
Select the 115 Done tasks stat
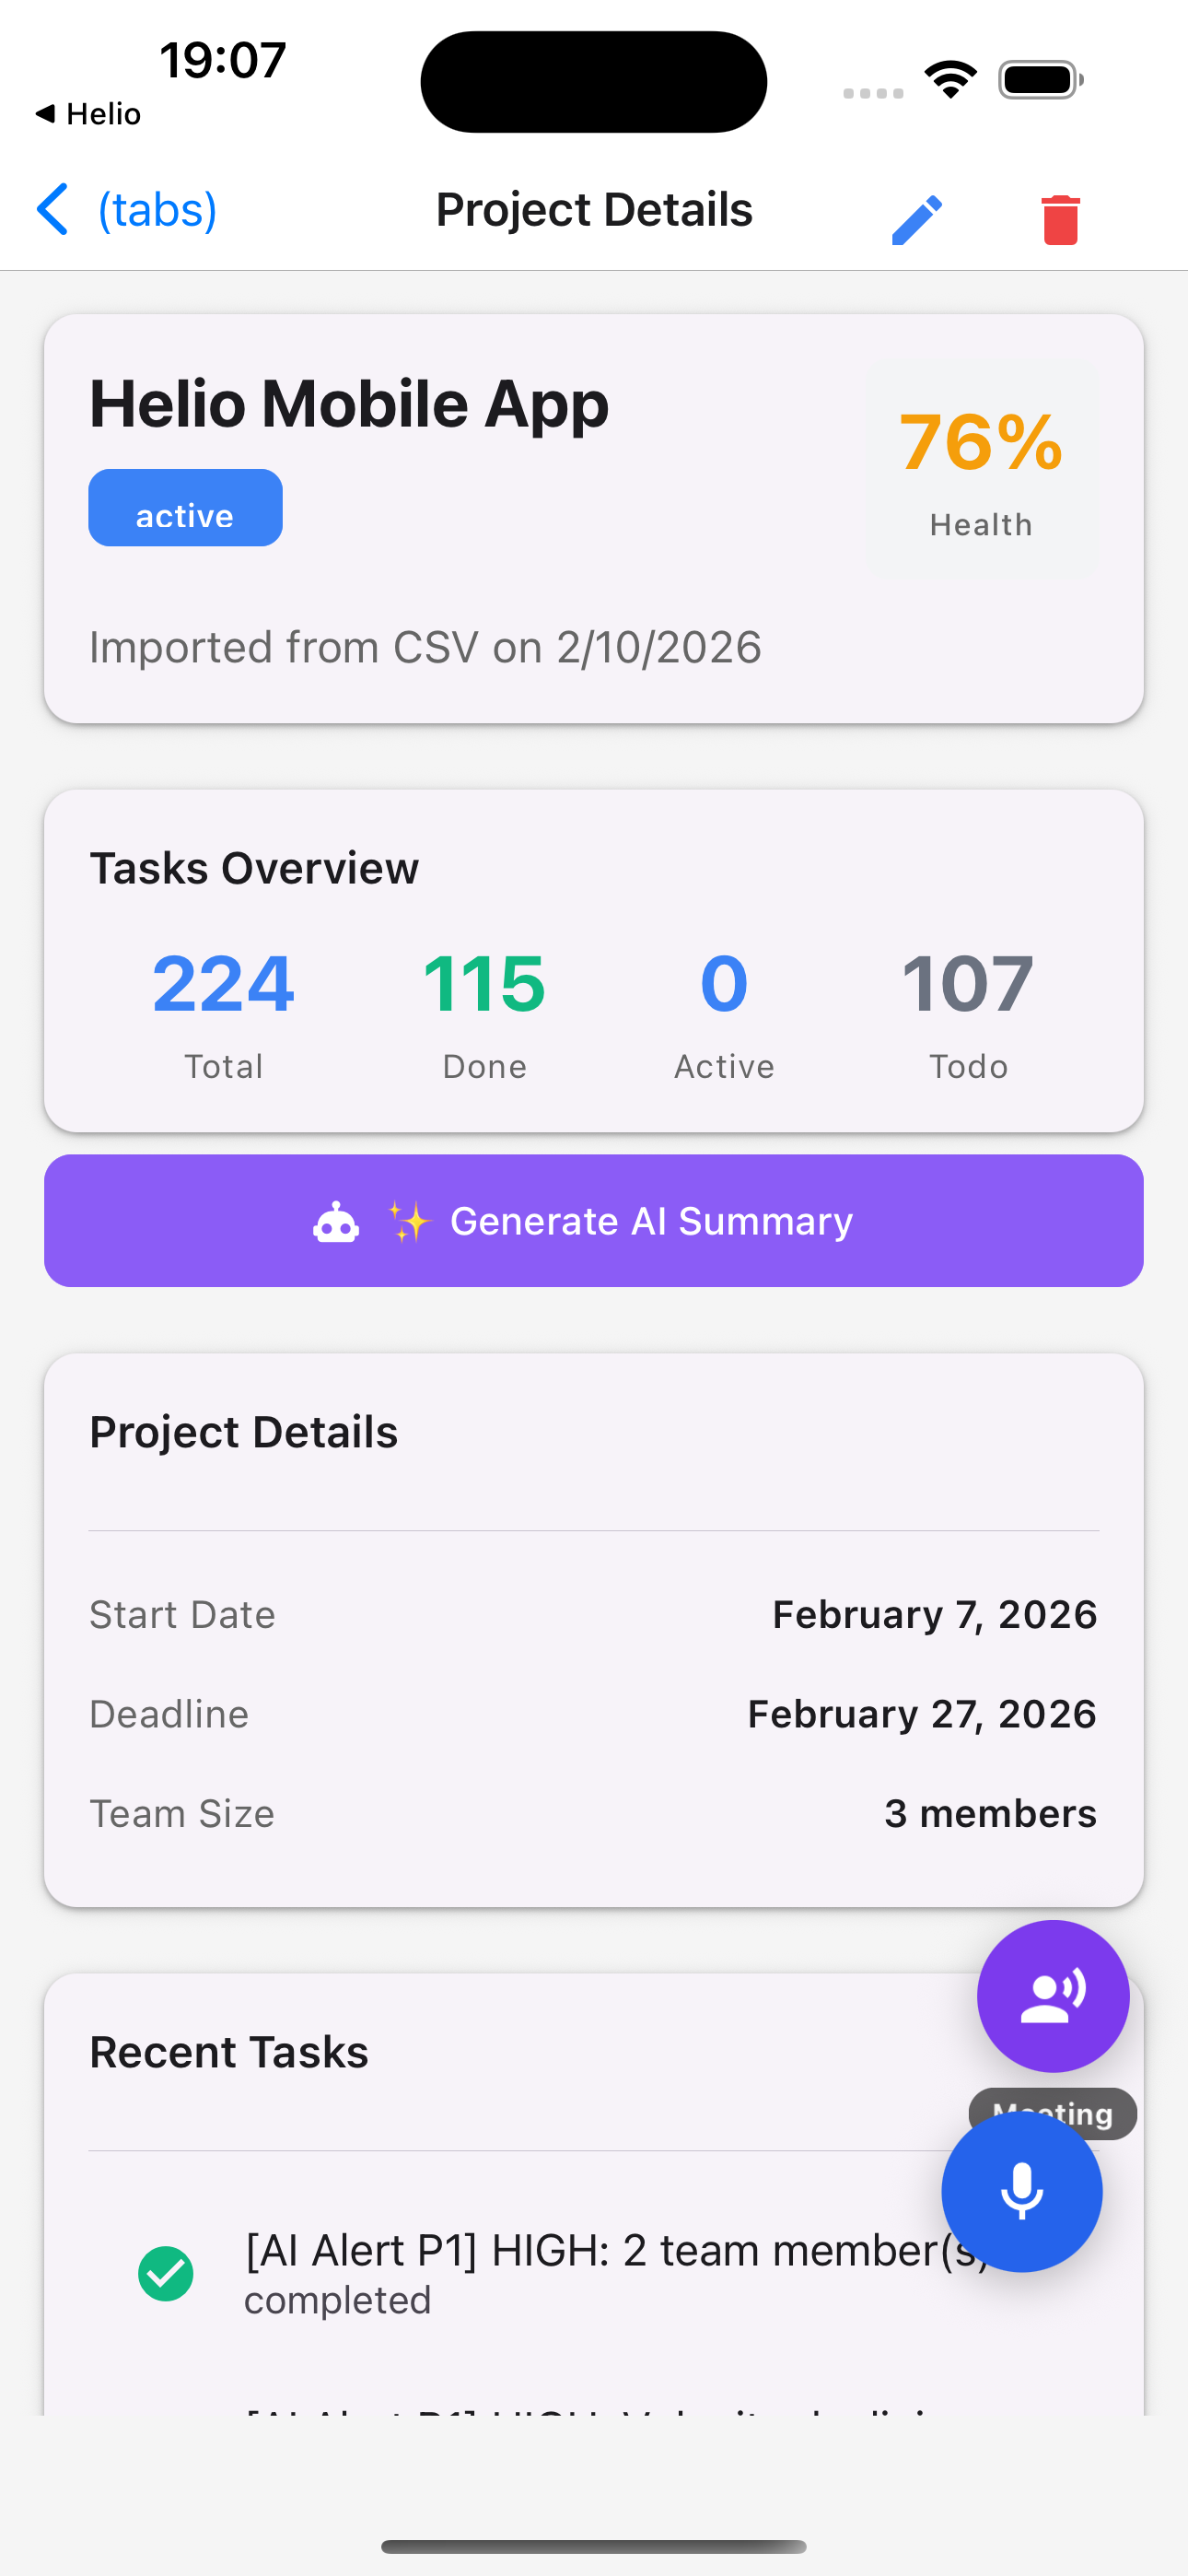pos(484,1012)
